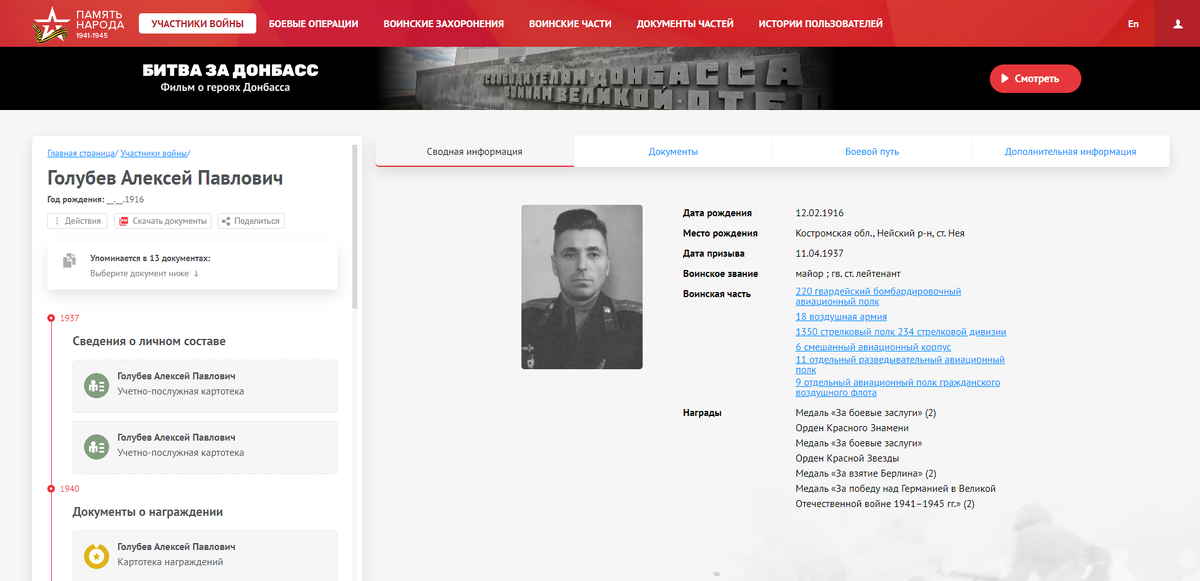Open the 9 отдельный авиационный полк гражданского воздушного флота link

click(897, 388)
